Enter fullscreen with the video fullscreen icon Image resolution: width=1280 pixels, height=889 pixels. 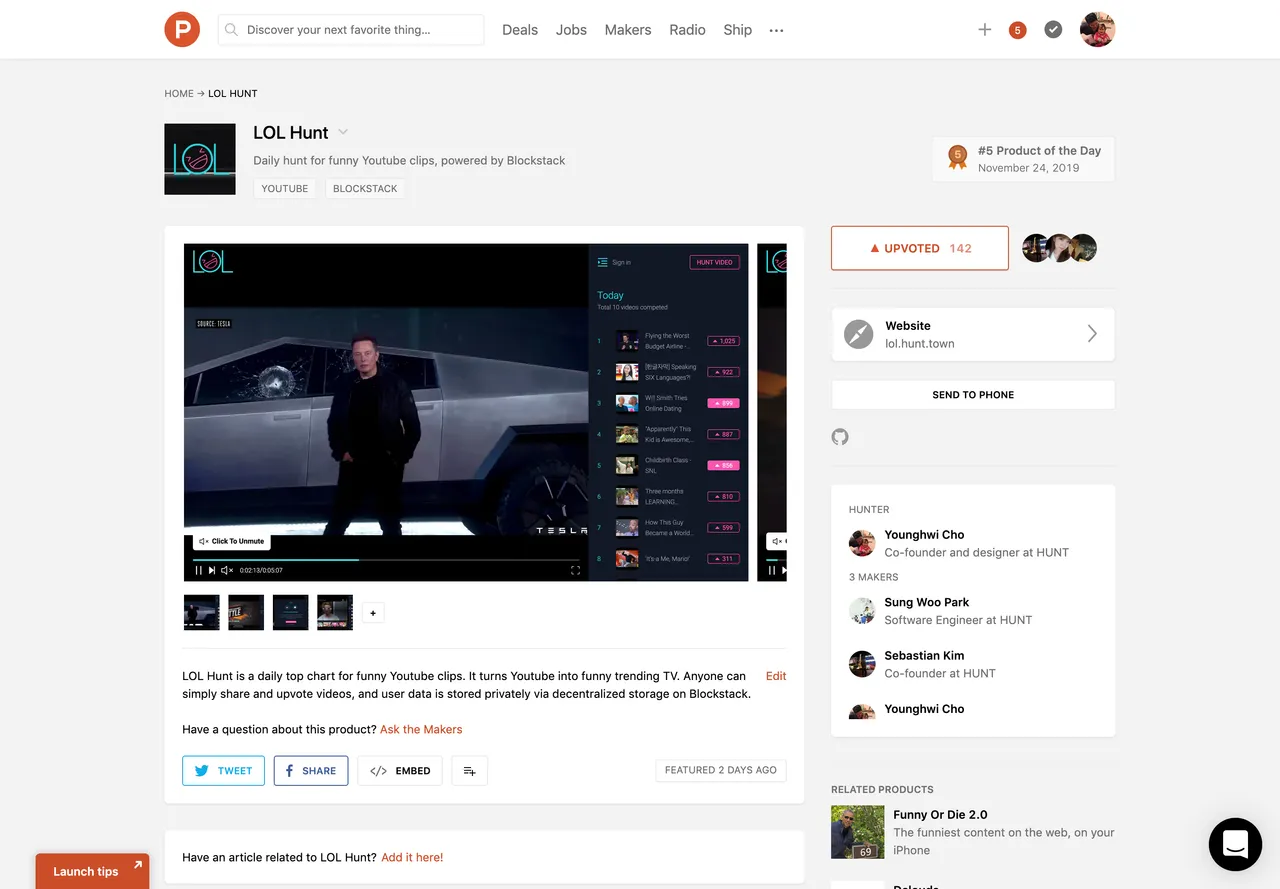[x=575, y=570]
